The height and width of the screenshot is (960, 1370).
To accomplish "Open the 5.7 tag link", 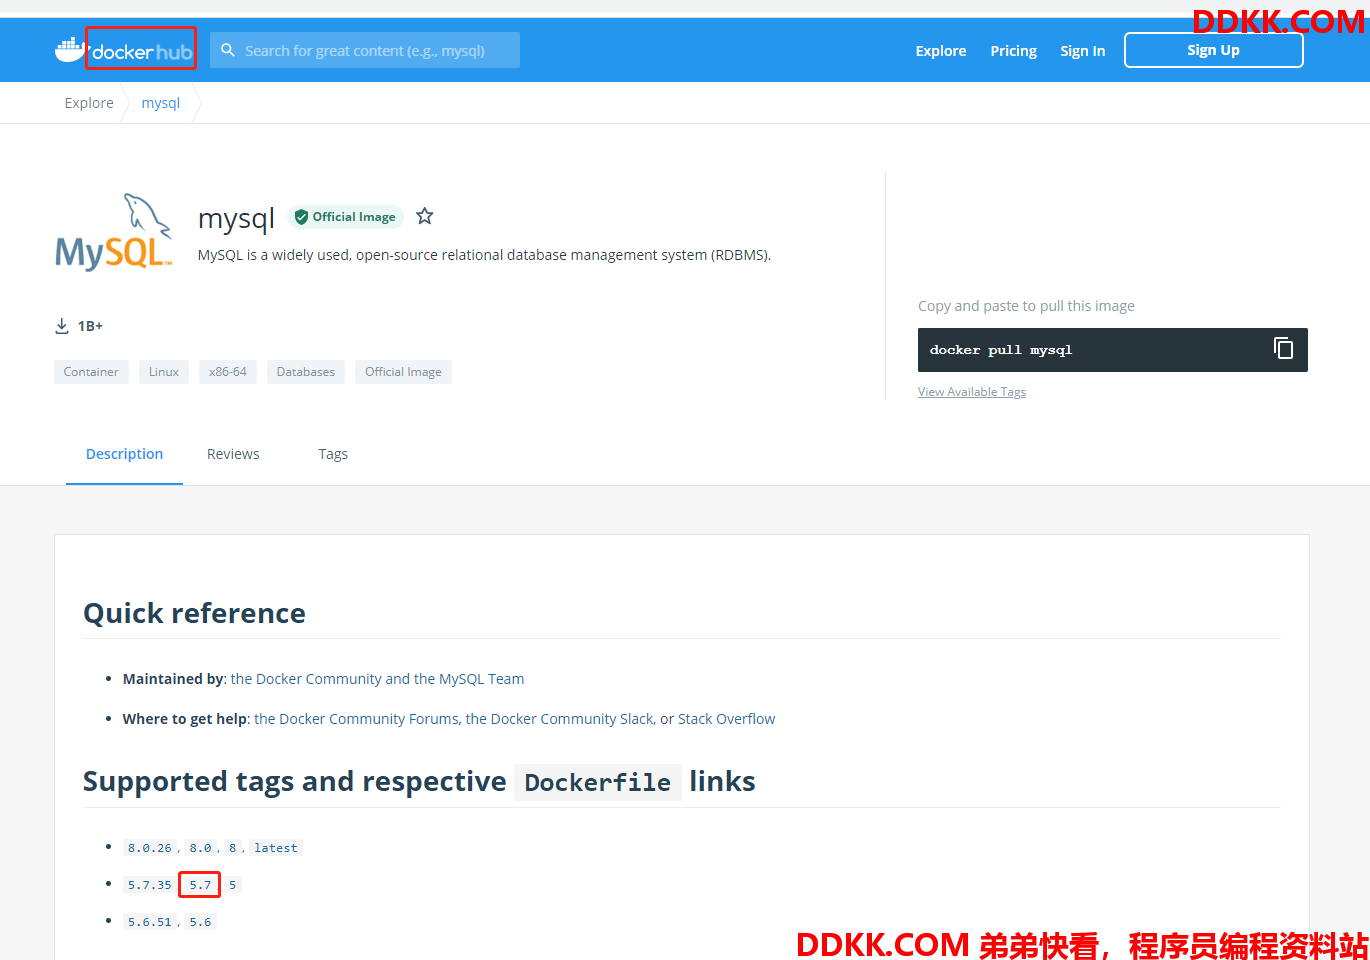I will [x=200, y=885].
